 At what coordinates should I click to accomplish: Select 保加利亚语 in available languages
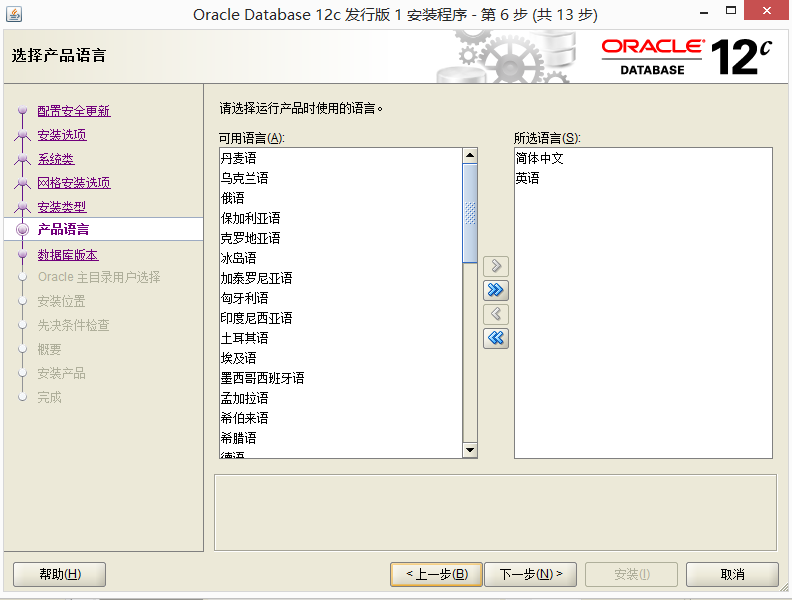point(341,218)
